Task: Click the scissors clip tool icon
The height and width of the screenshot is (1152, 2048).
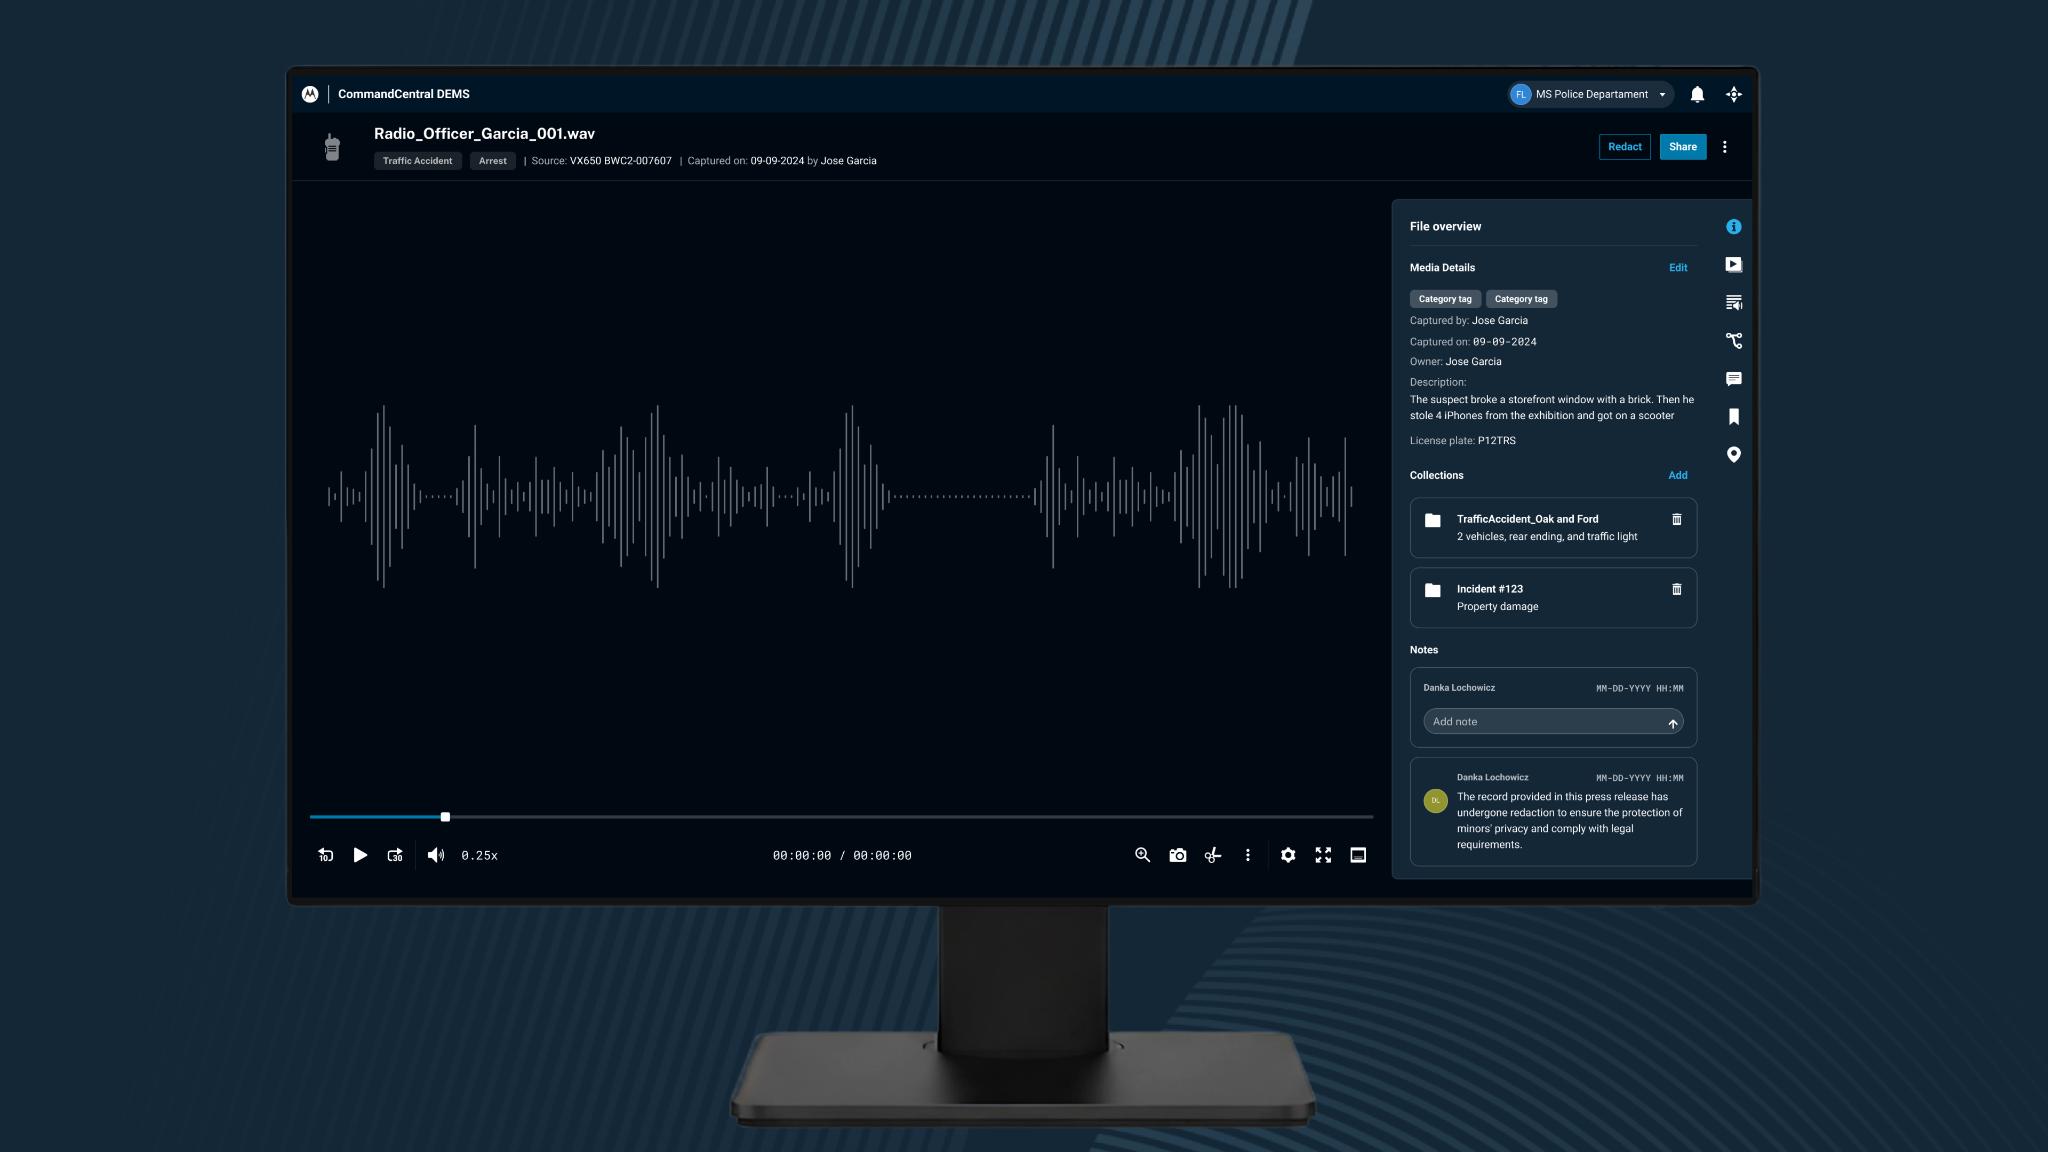Action: click(x=1212, y=855)
